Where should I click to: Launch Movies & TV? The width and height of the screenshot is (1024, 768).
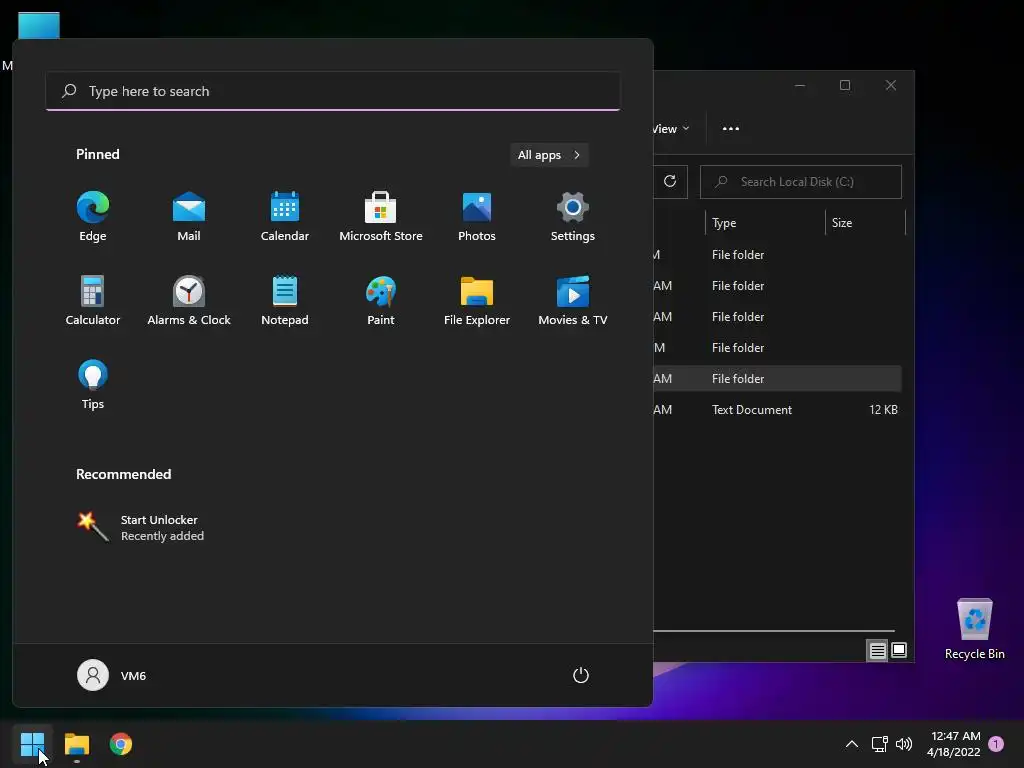tap(573, 301)
